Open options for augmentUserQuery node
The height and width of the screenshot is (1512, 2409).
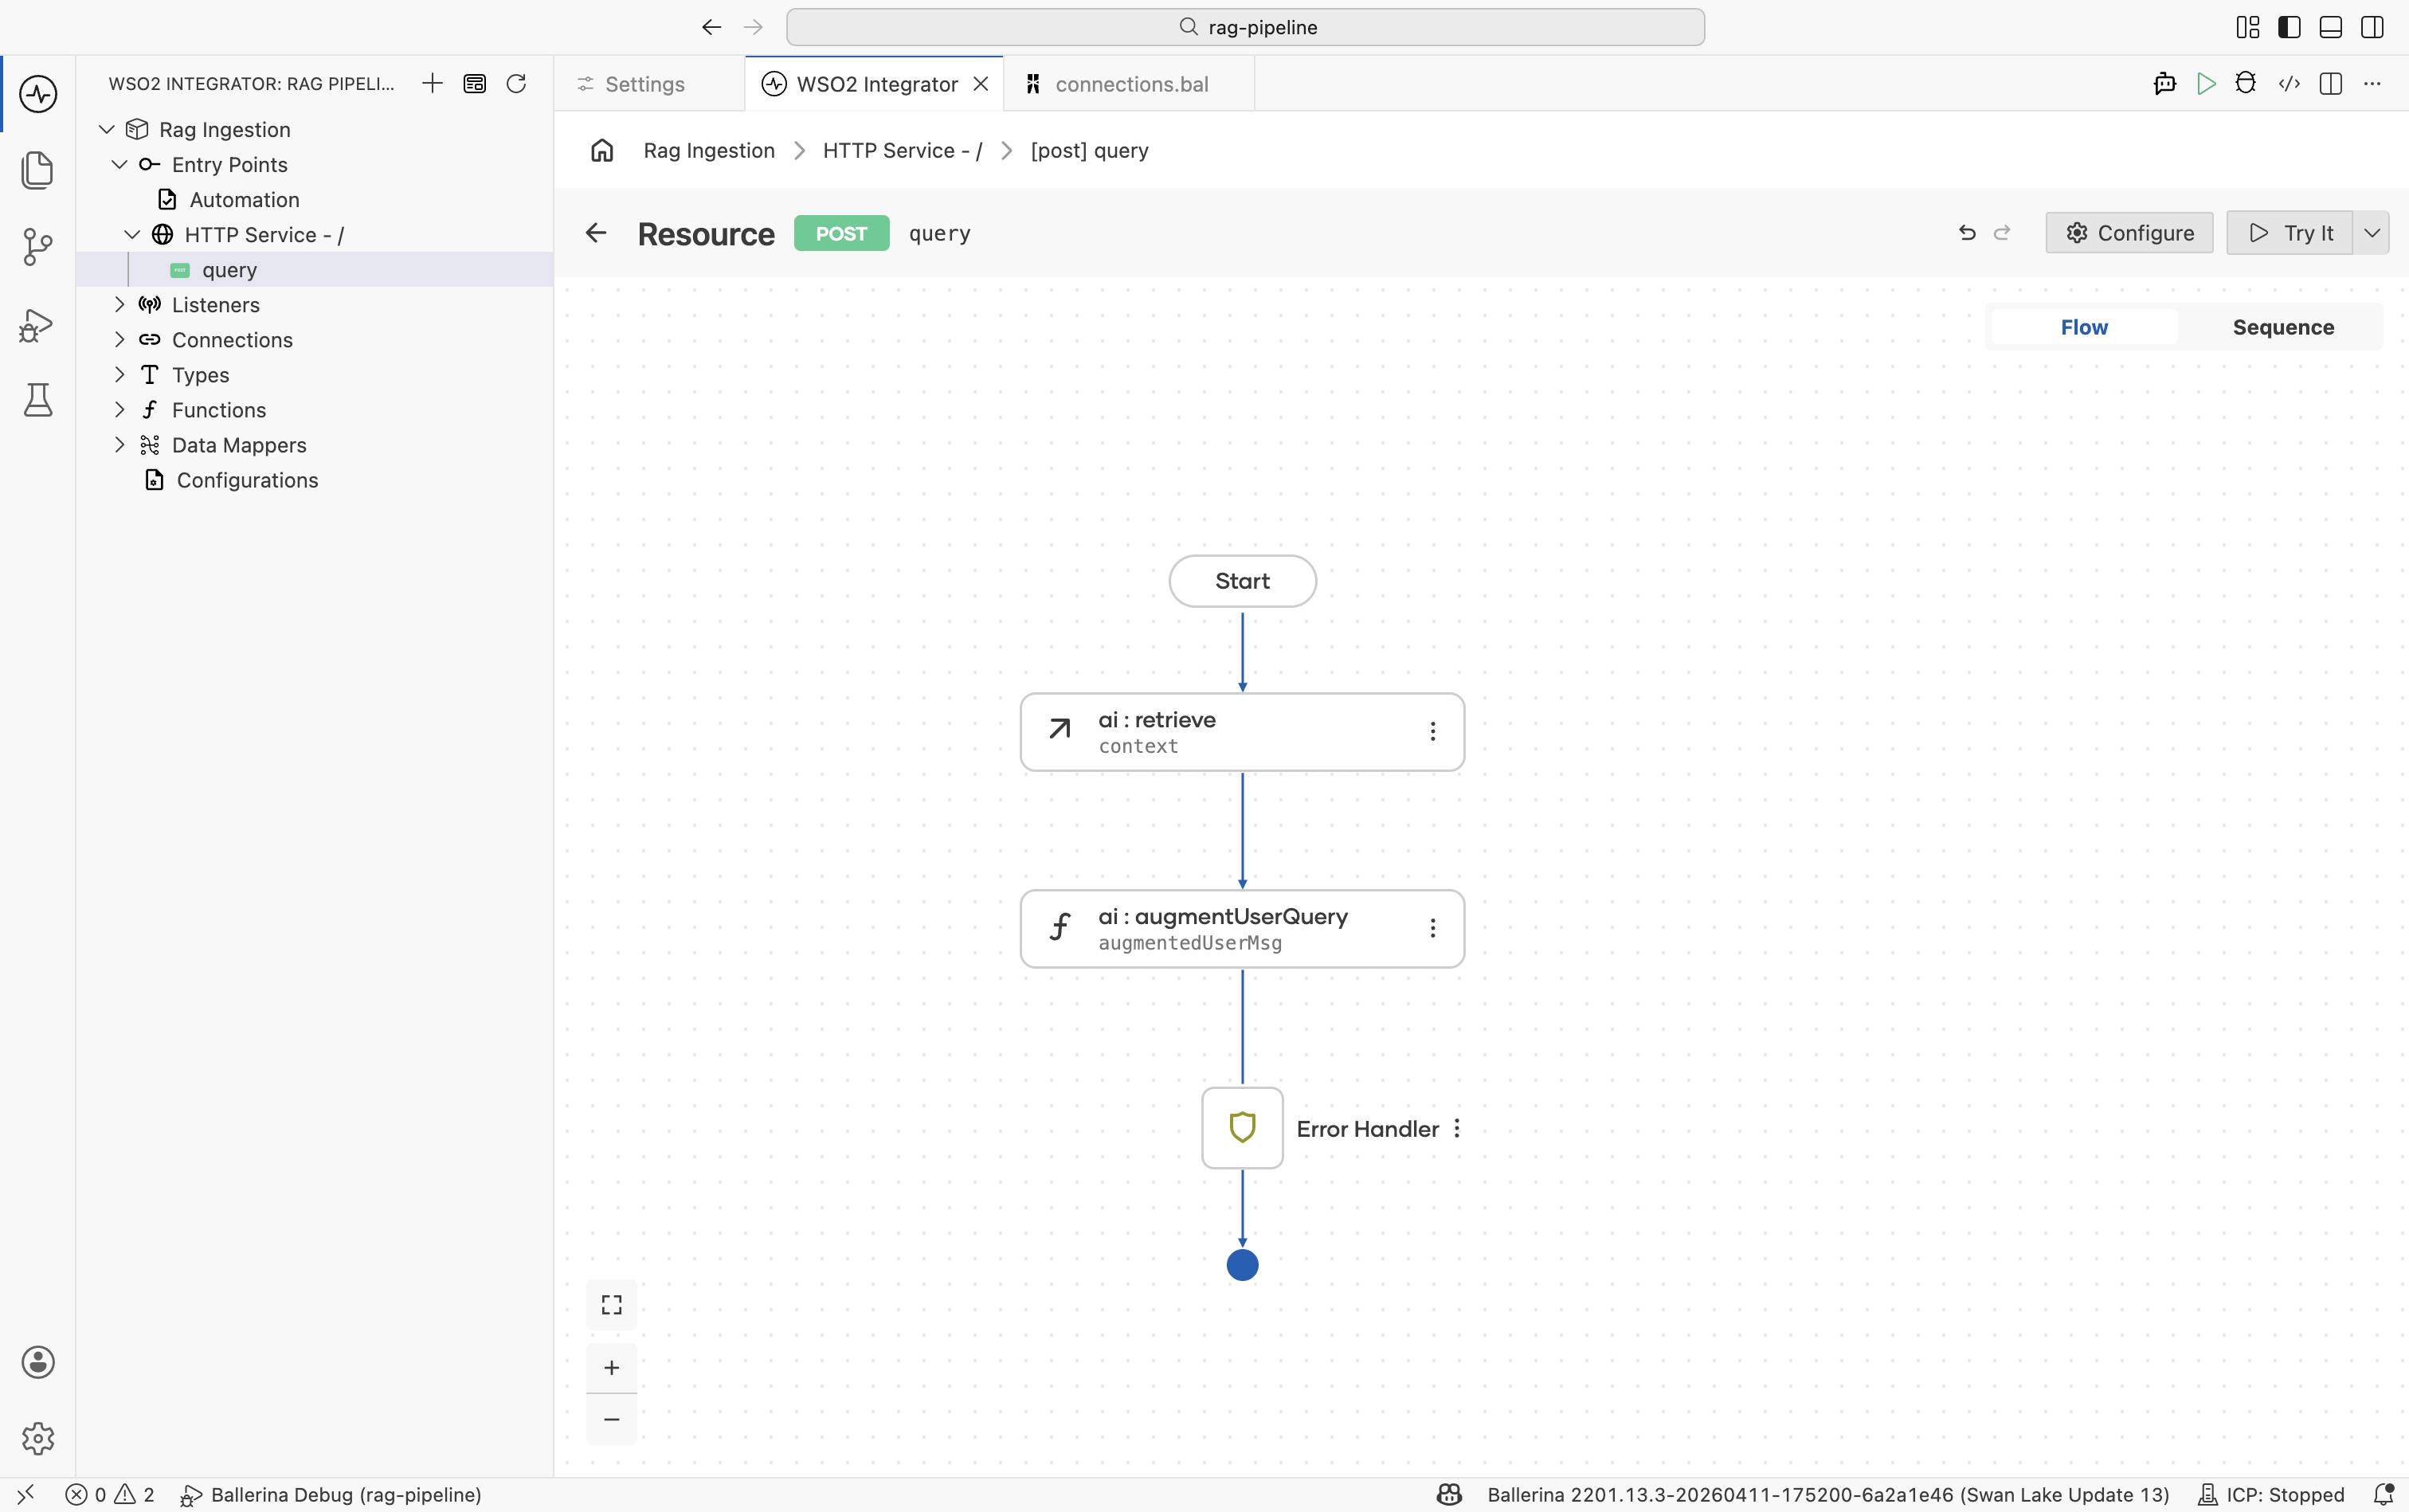tap(1433, 929)
